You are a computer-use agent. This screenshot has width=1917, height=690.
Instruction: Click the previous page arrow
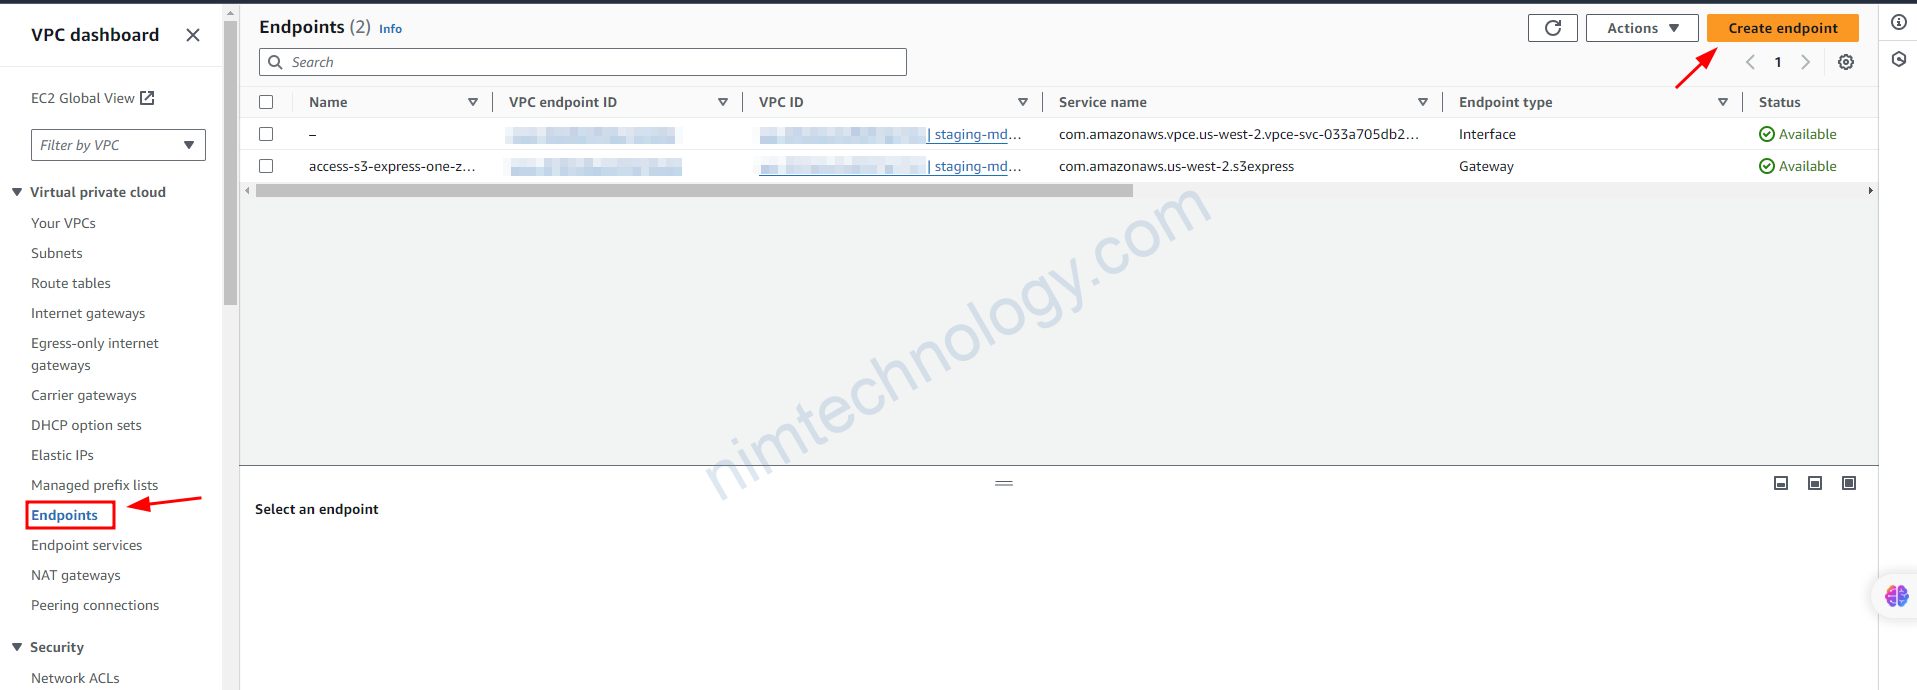[1750, 62]
